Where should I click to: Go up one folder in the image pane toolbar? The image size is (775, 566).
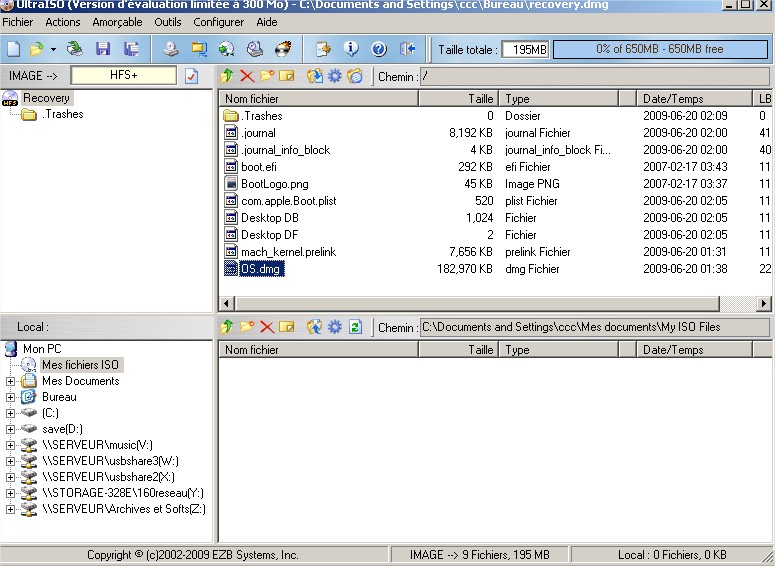click(x=227, y=76)
